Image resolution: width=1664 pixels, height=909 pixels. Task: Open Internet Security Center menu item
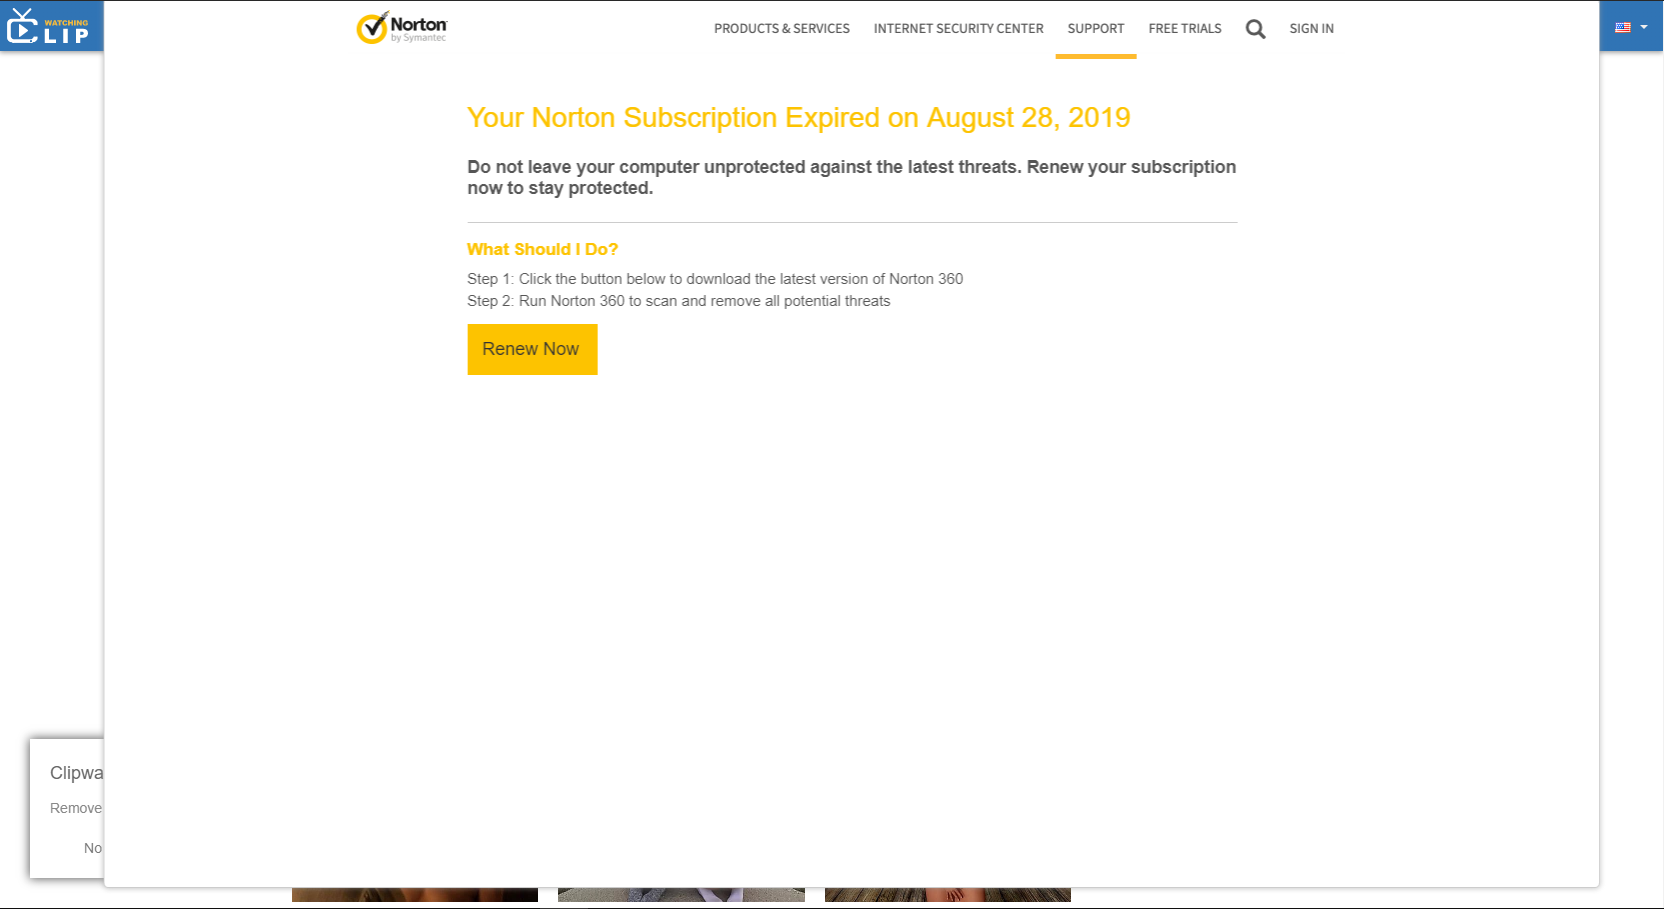pyautogui.click(x=958, y=29)
